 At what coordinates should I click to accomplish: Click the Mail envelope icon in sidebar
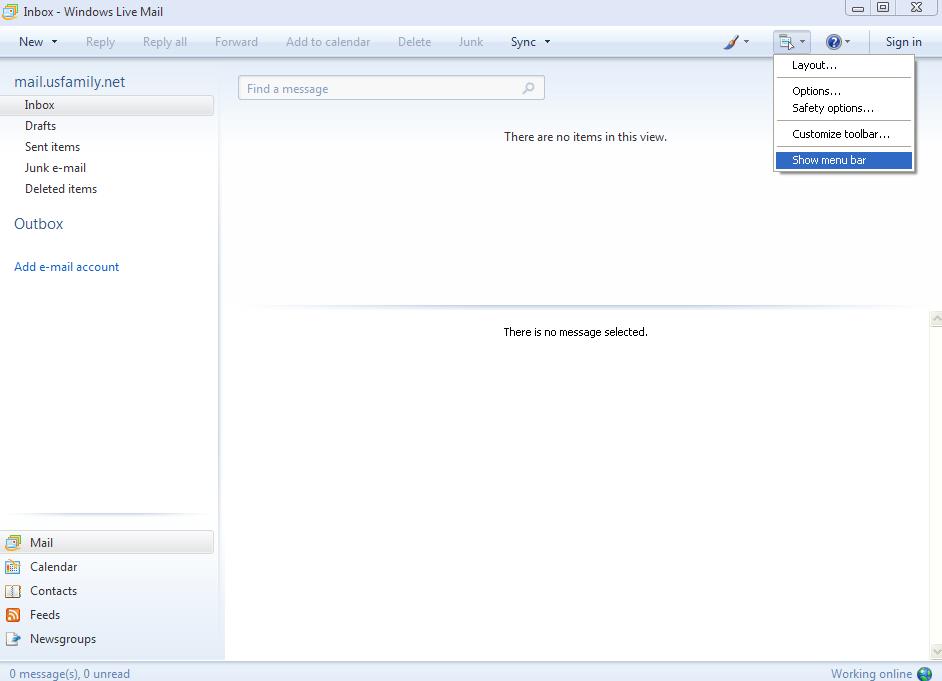pyautogui.click(x=13, y=543)
